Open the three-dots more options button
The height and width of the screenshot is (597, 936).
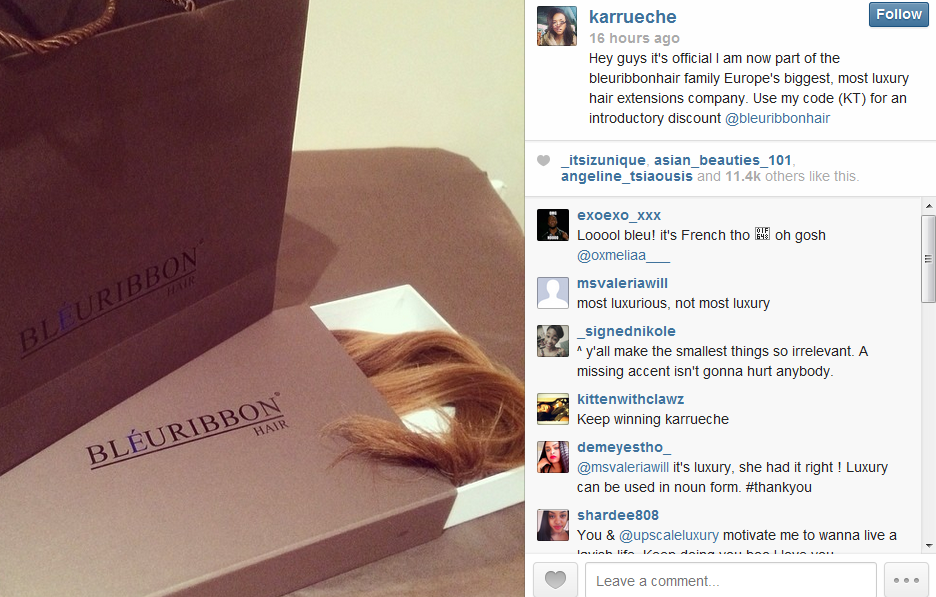point(906,580)
